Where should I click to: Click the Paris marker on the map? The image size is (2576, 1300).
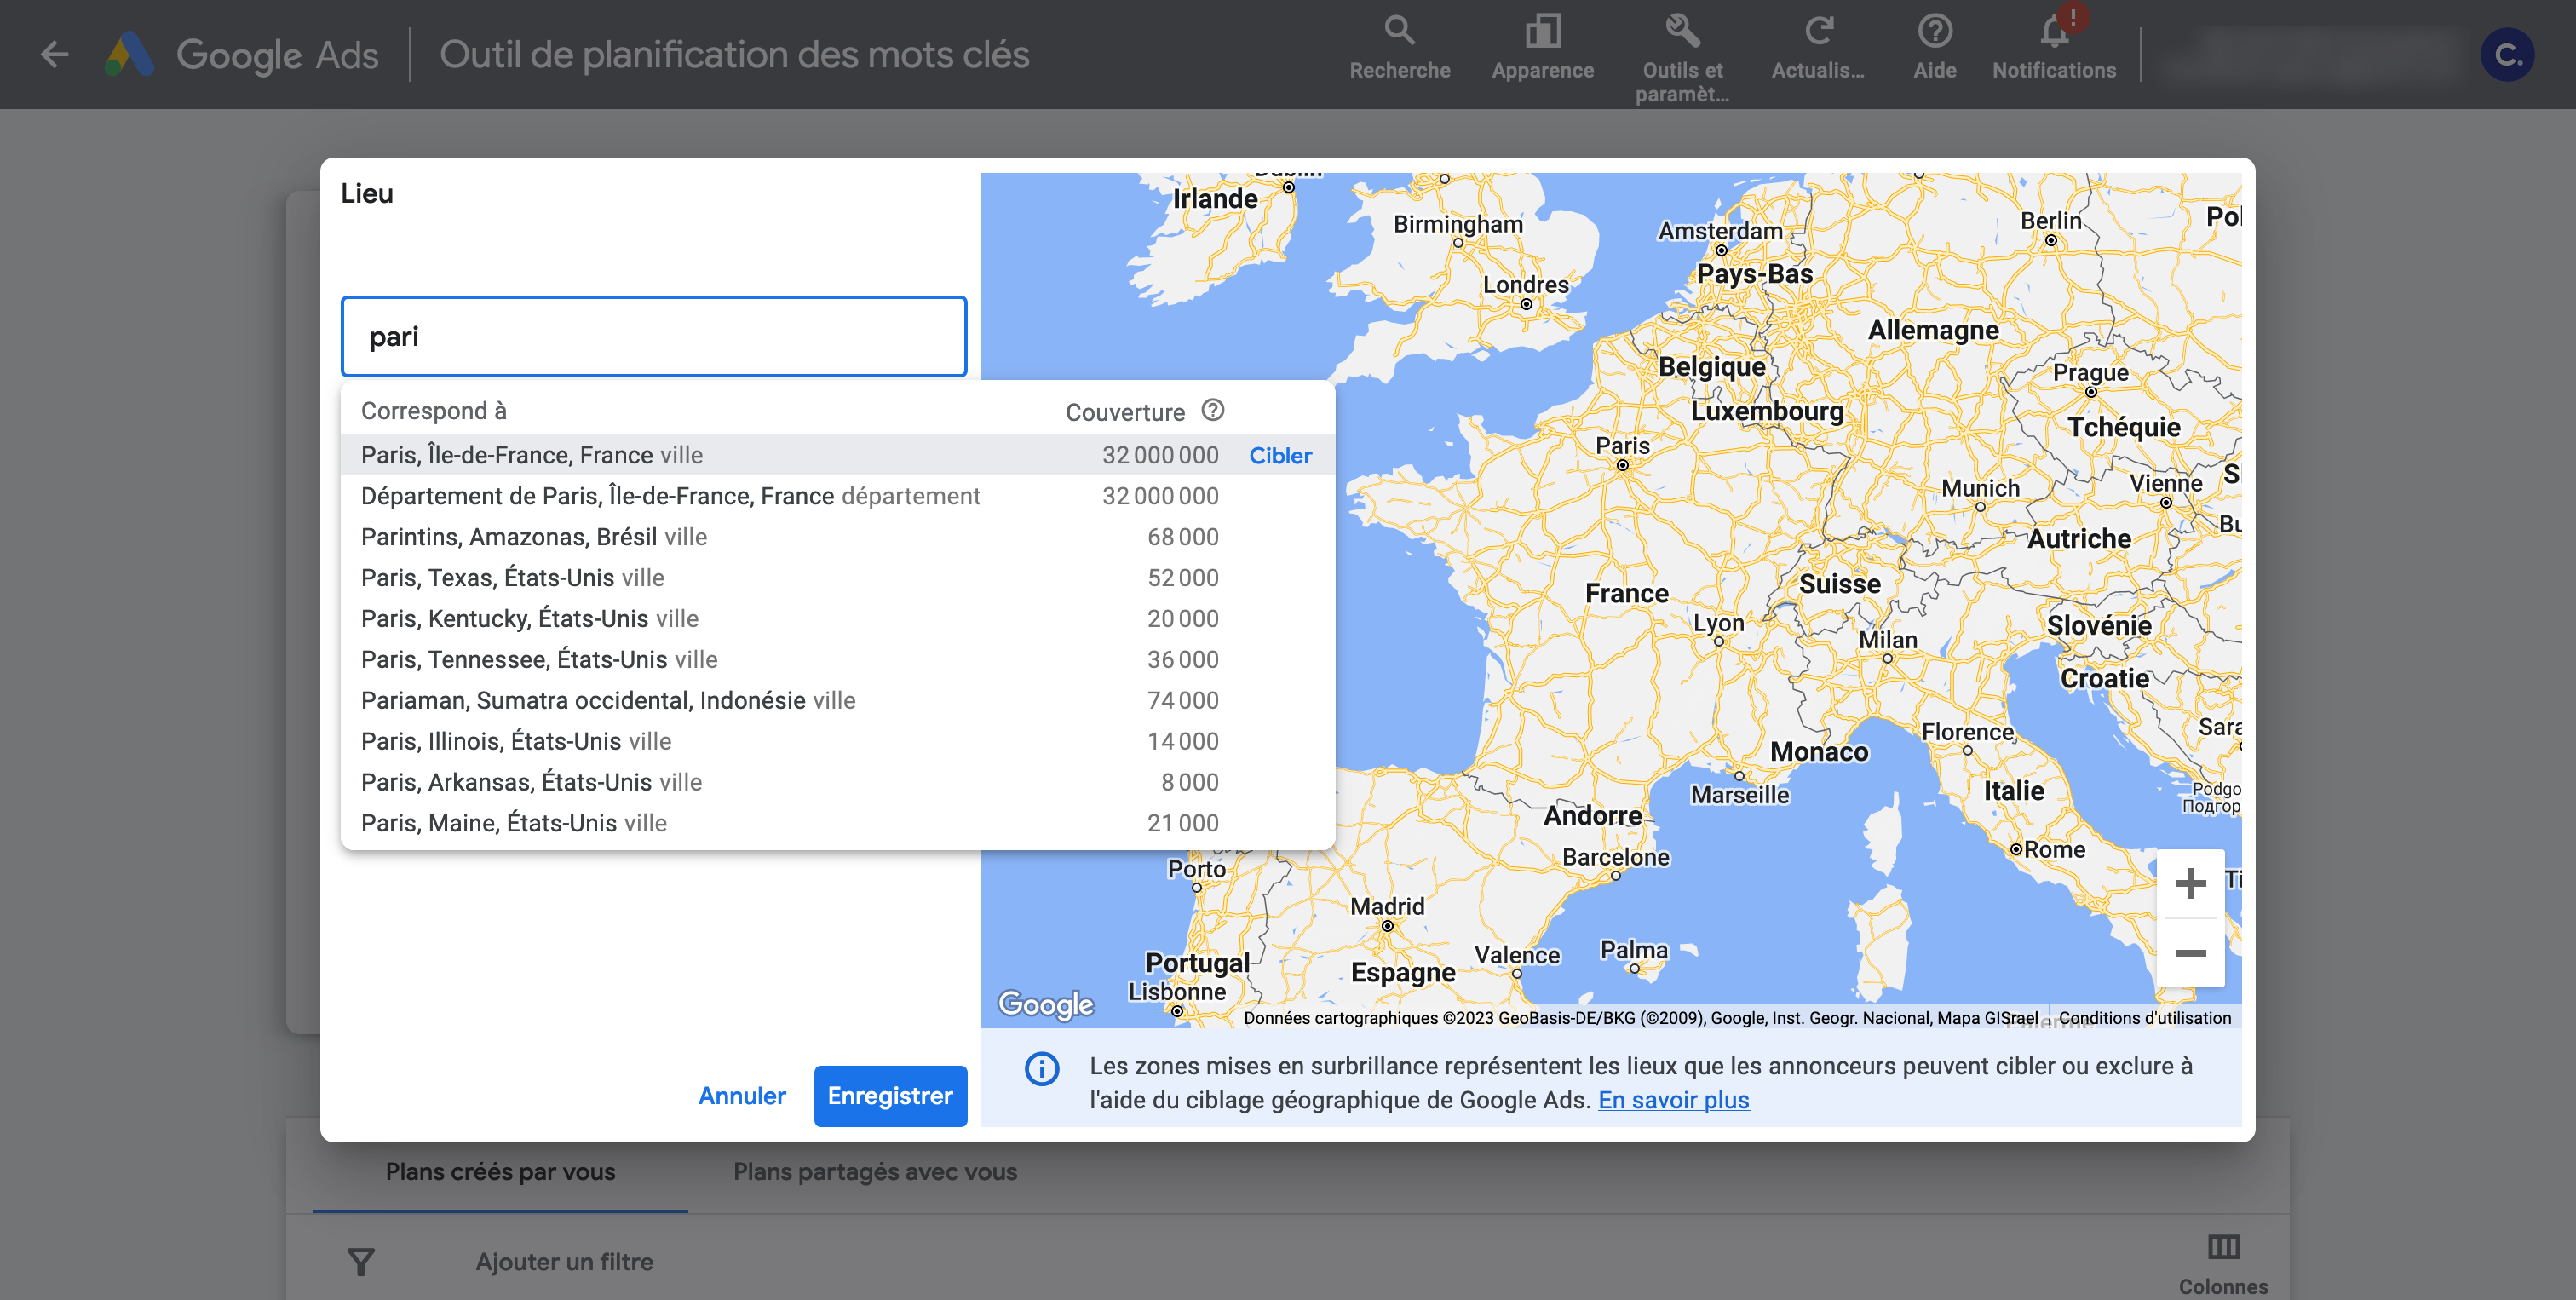(1622, 465)
